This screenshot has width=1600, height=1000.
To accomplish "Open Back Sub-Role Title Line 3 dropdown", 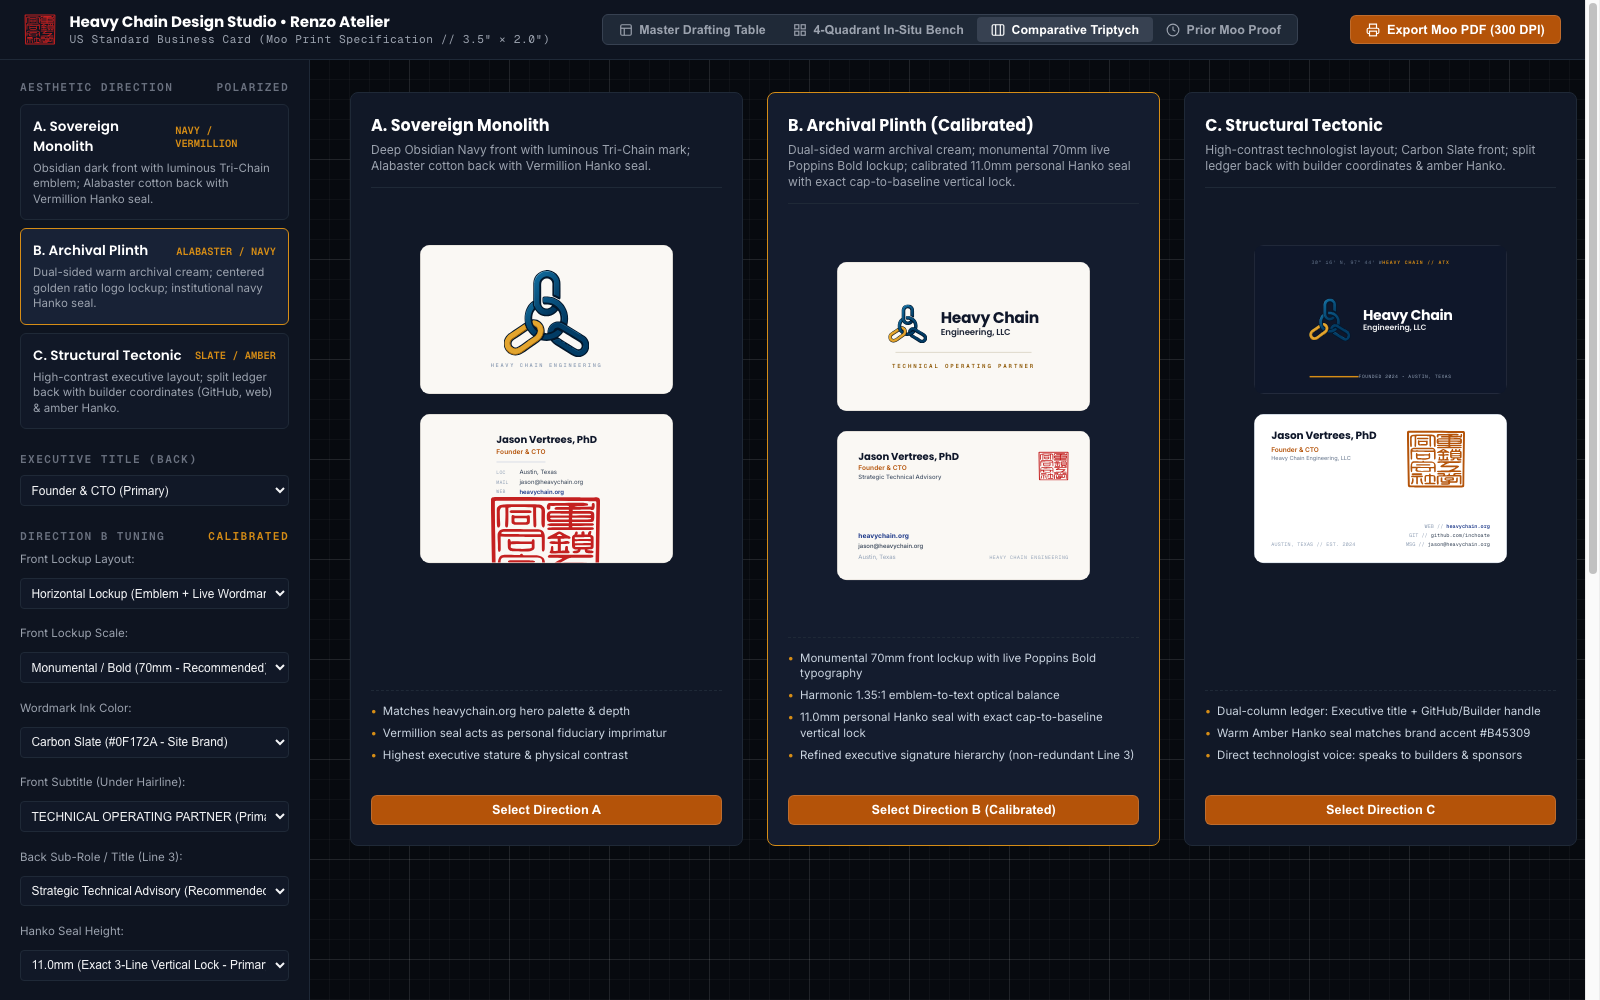I will (154, 891).
